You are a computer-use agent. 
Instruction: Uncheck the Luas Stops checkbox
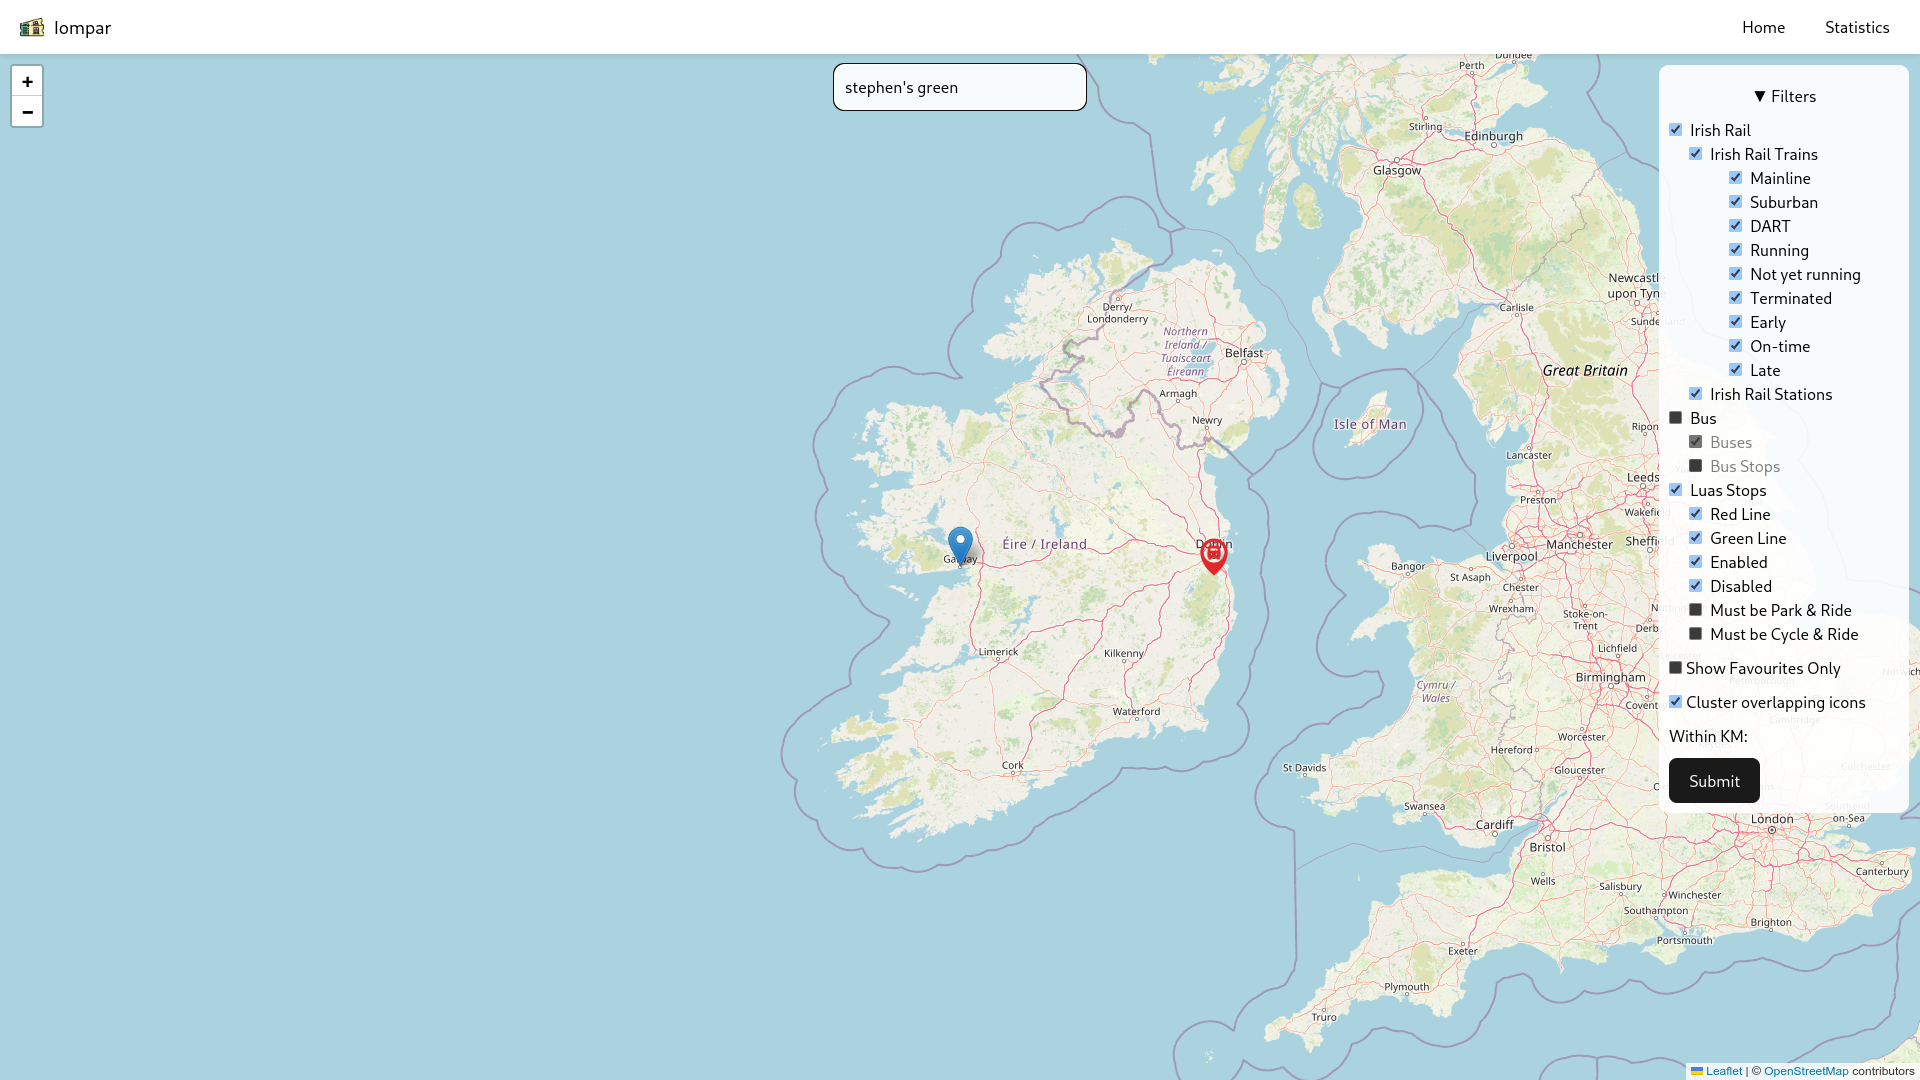click(x=1676, y=490)
